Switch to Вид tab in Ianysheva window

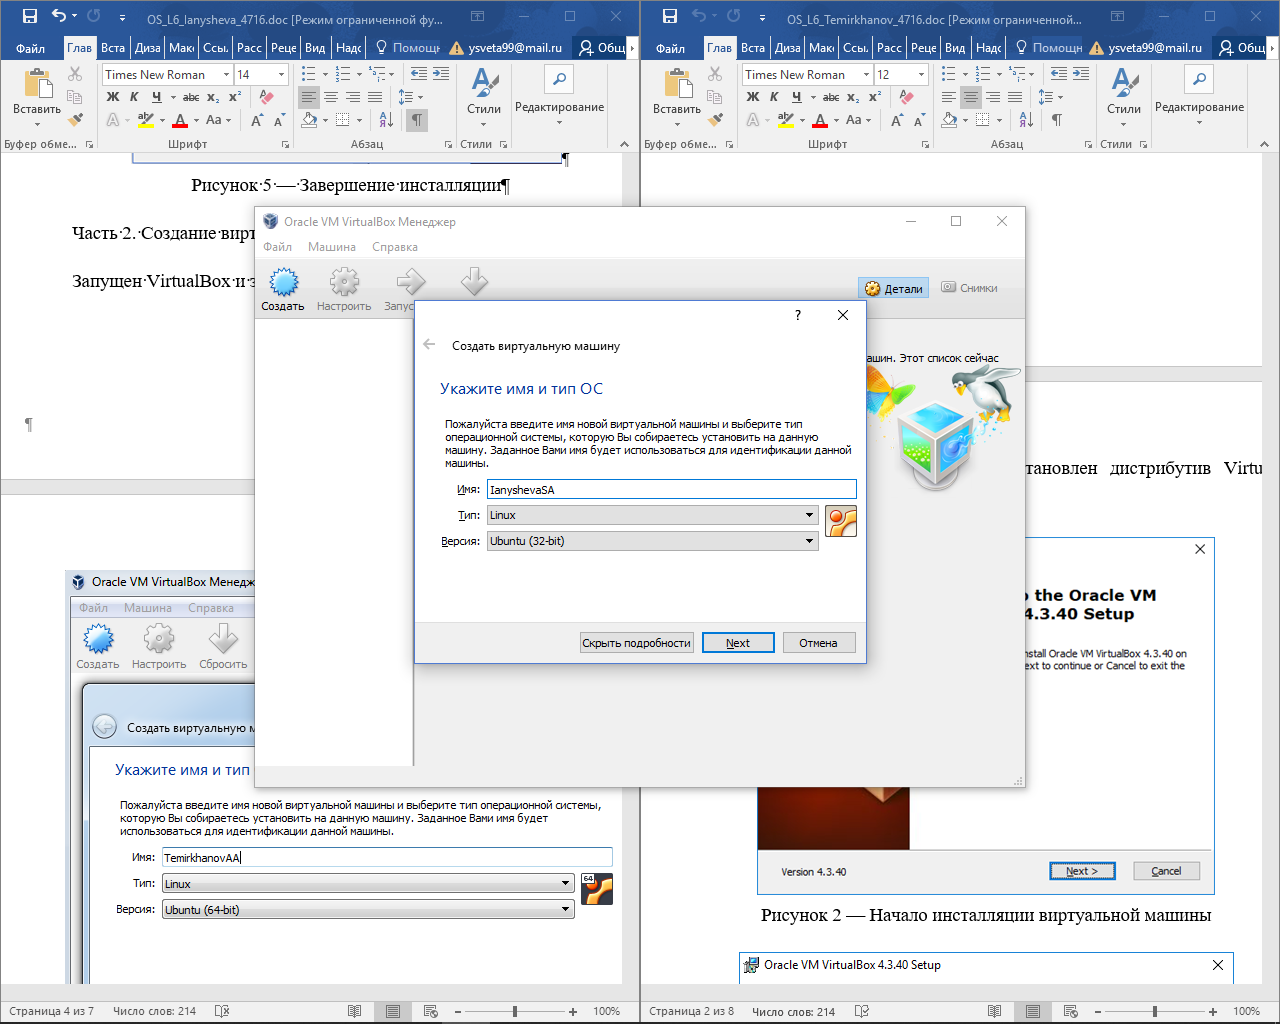pos(315,48)
